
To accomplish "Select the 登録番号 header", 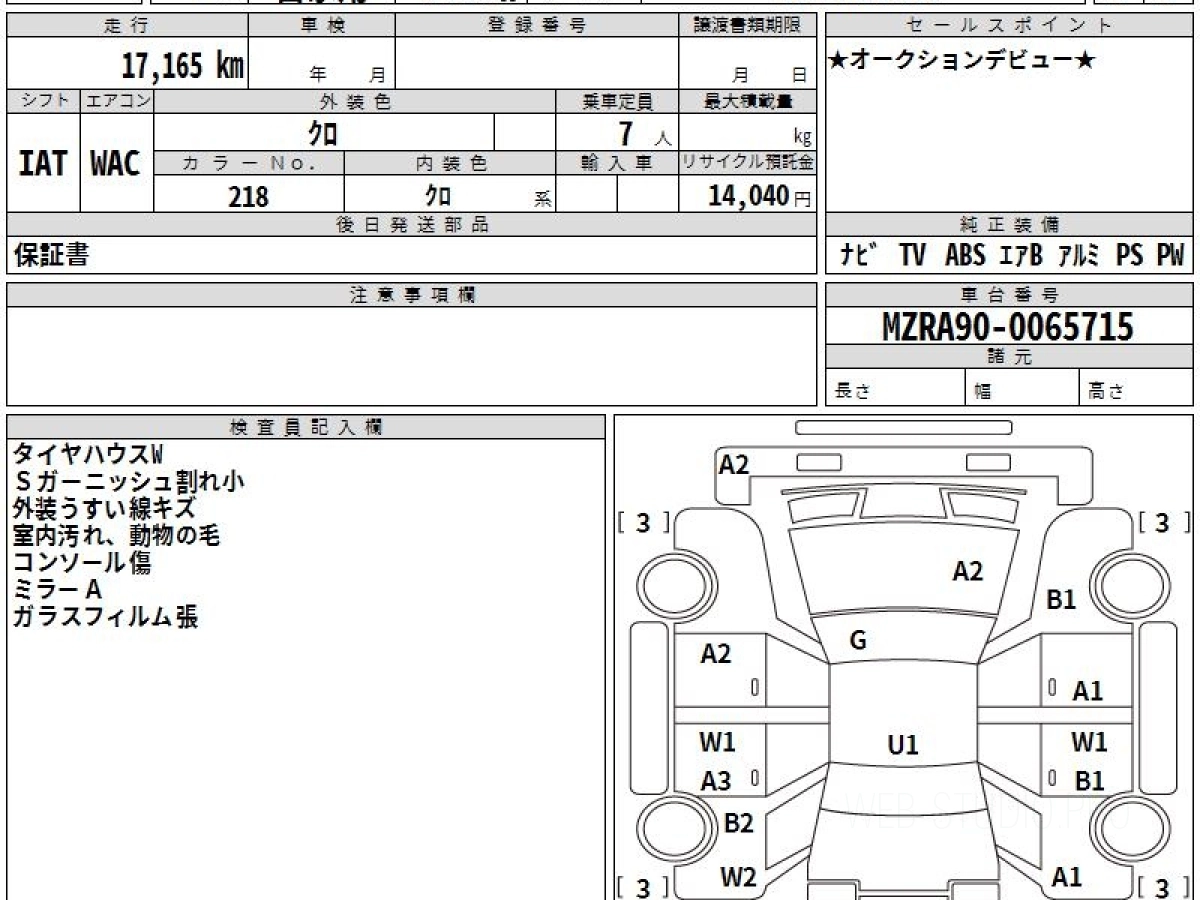I will coord(536,26).
